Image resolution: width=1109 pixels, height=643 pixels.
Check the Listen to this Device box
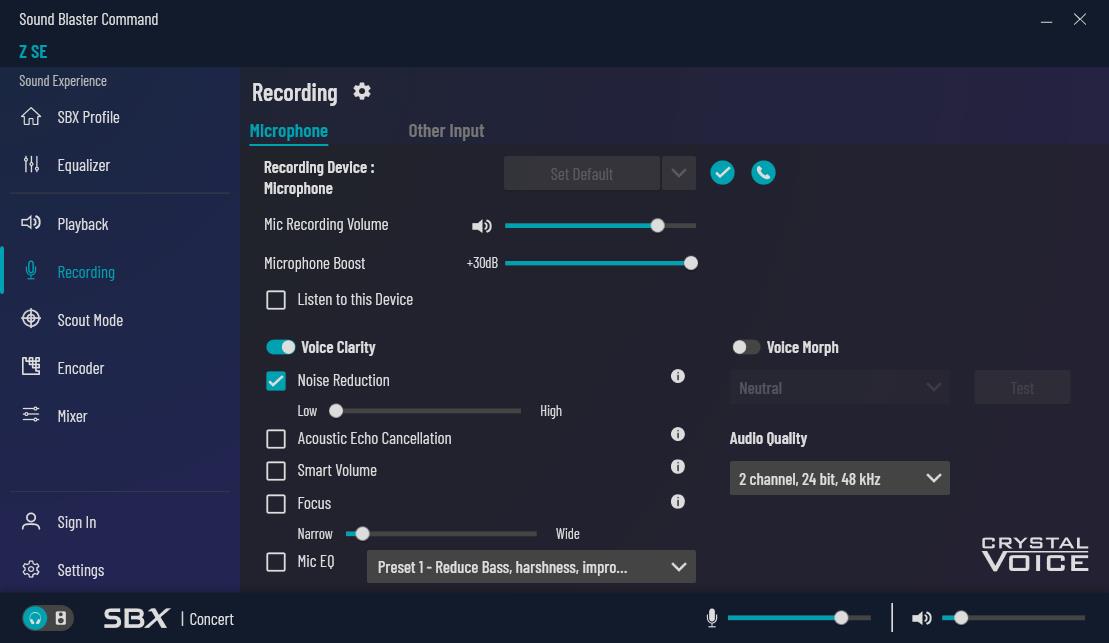[x=276, y=300]
